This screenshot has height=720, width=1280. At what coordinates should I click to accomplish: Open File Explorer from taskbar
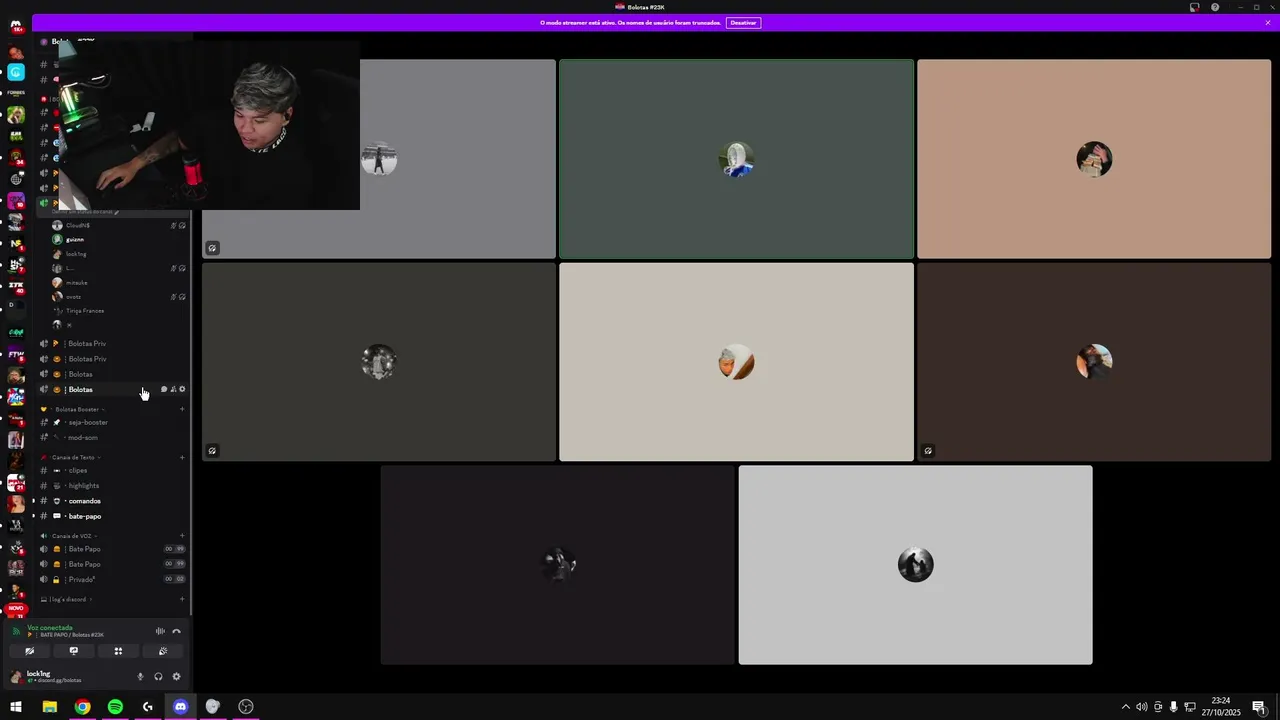point(49,707)
